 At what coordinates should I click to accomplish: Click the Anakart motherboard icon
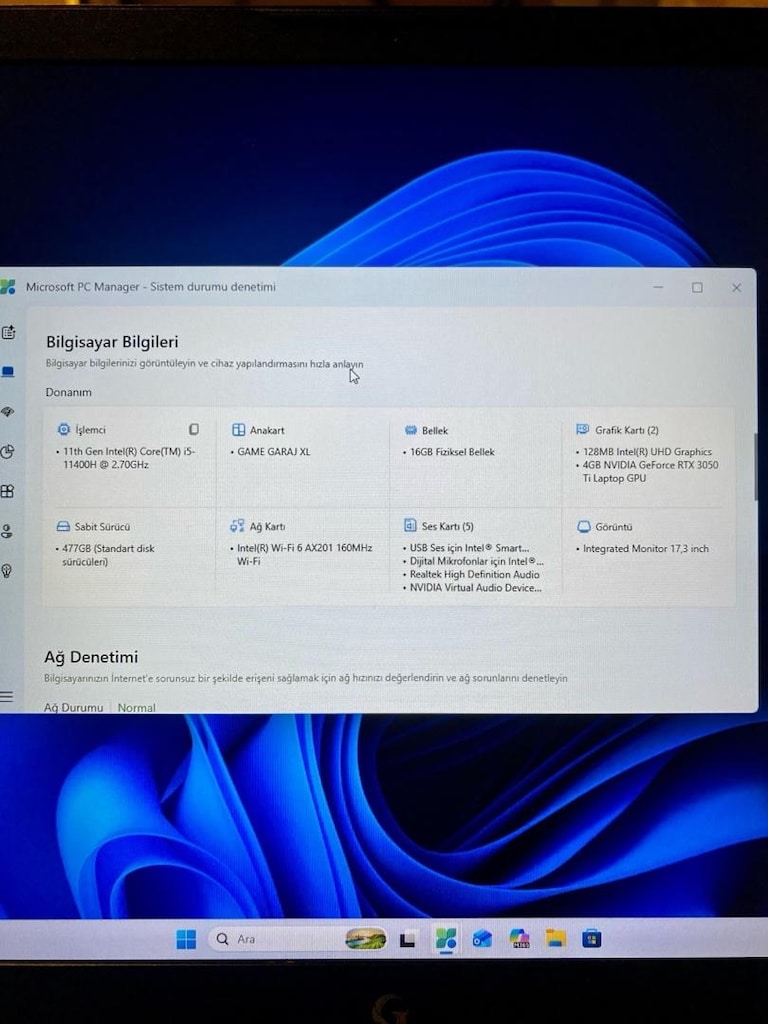coord(238,430)
